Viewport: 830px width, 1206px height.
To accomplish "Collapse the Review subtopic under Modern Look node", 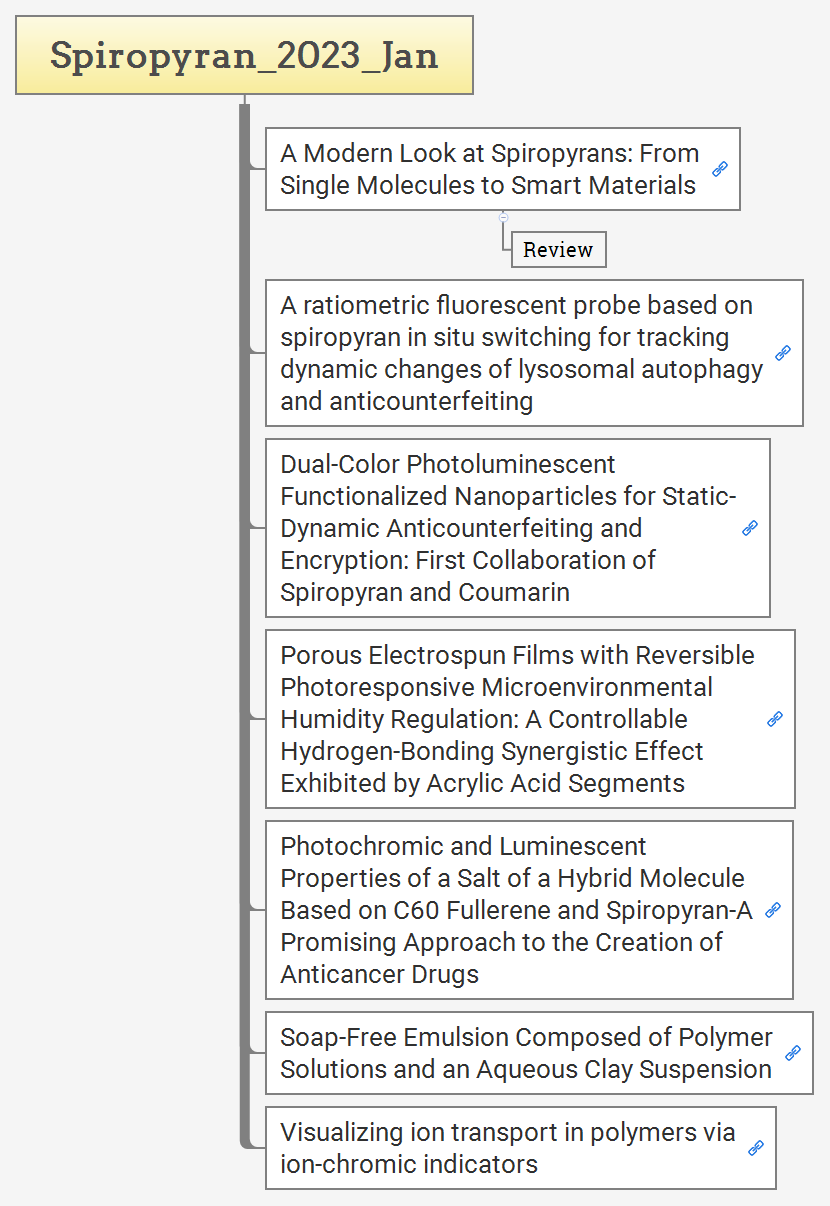I will (x=504, y=217).
